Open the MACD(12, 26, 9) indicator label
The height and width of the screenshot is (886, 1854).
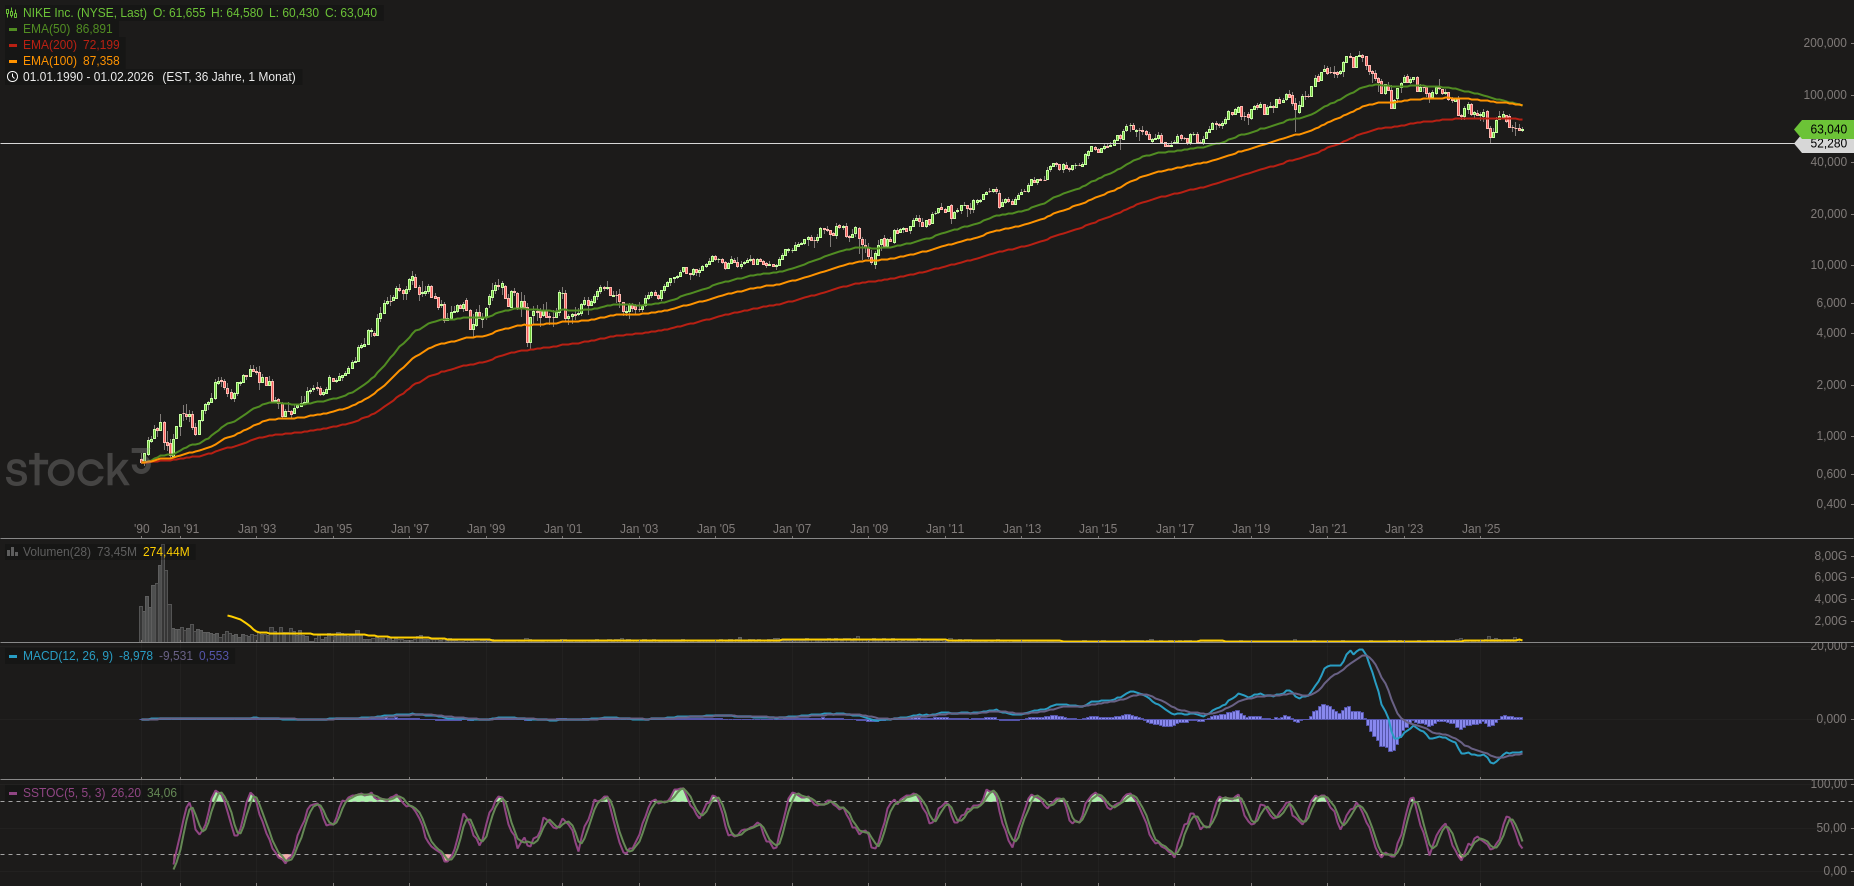point(68,656)
